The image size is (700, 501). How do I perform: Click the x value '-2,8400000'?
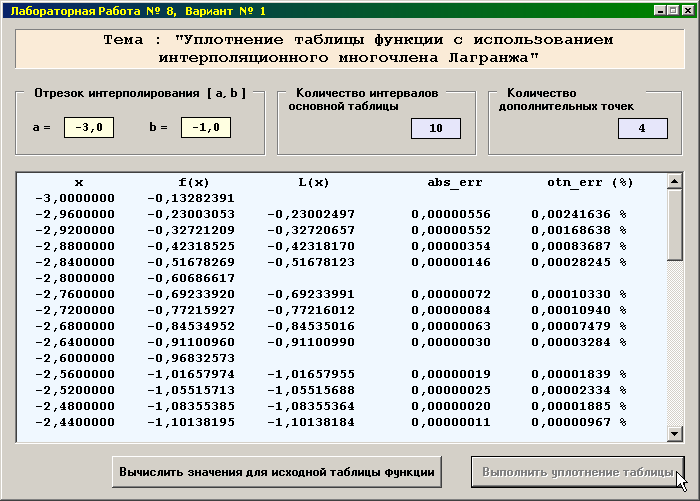click(x=75, y=262)
